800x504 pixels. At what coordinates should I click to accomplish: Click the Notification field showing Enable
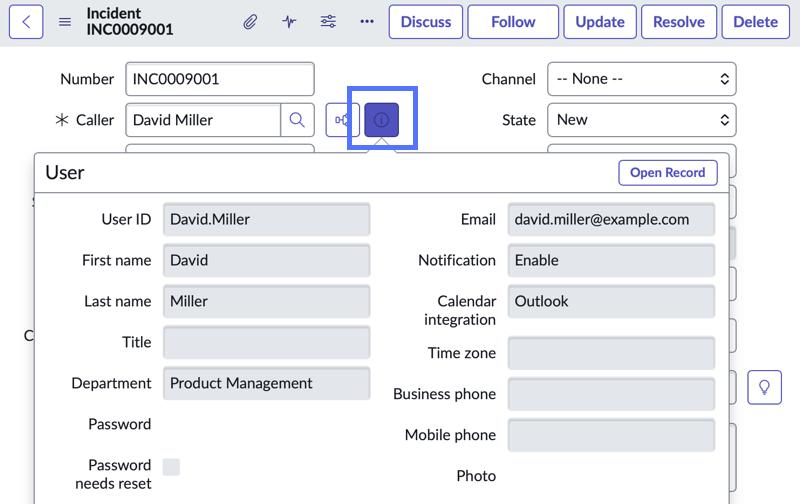pos(611,260)
